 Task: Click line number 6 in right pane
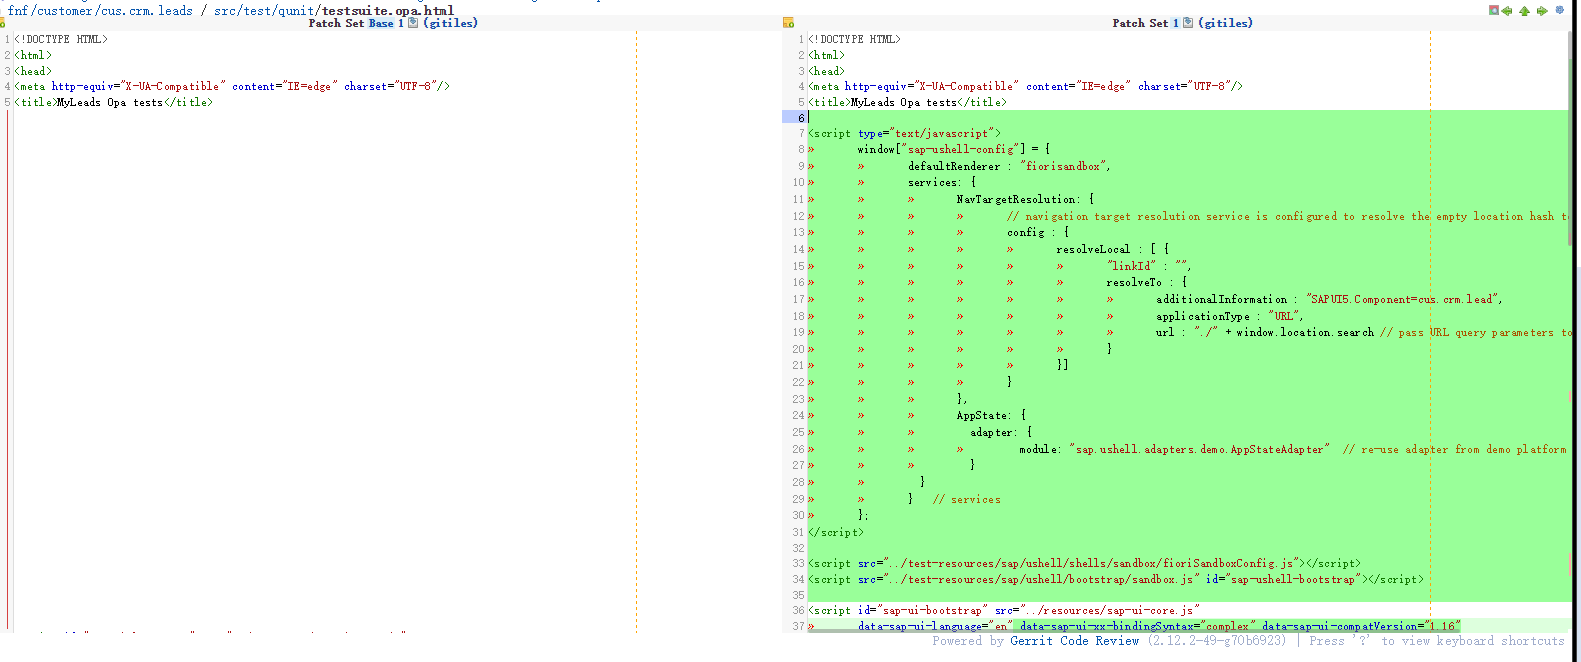tap(801, 118)
